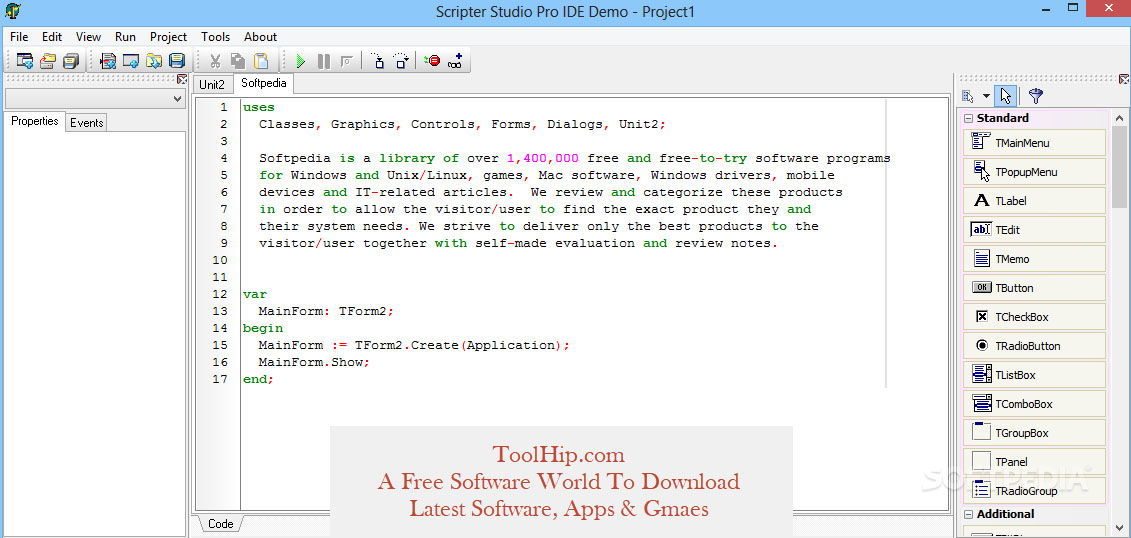1131x538 pixels.
Task: Click the Step Over debug icon
Action: pos(401,61)
